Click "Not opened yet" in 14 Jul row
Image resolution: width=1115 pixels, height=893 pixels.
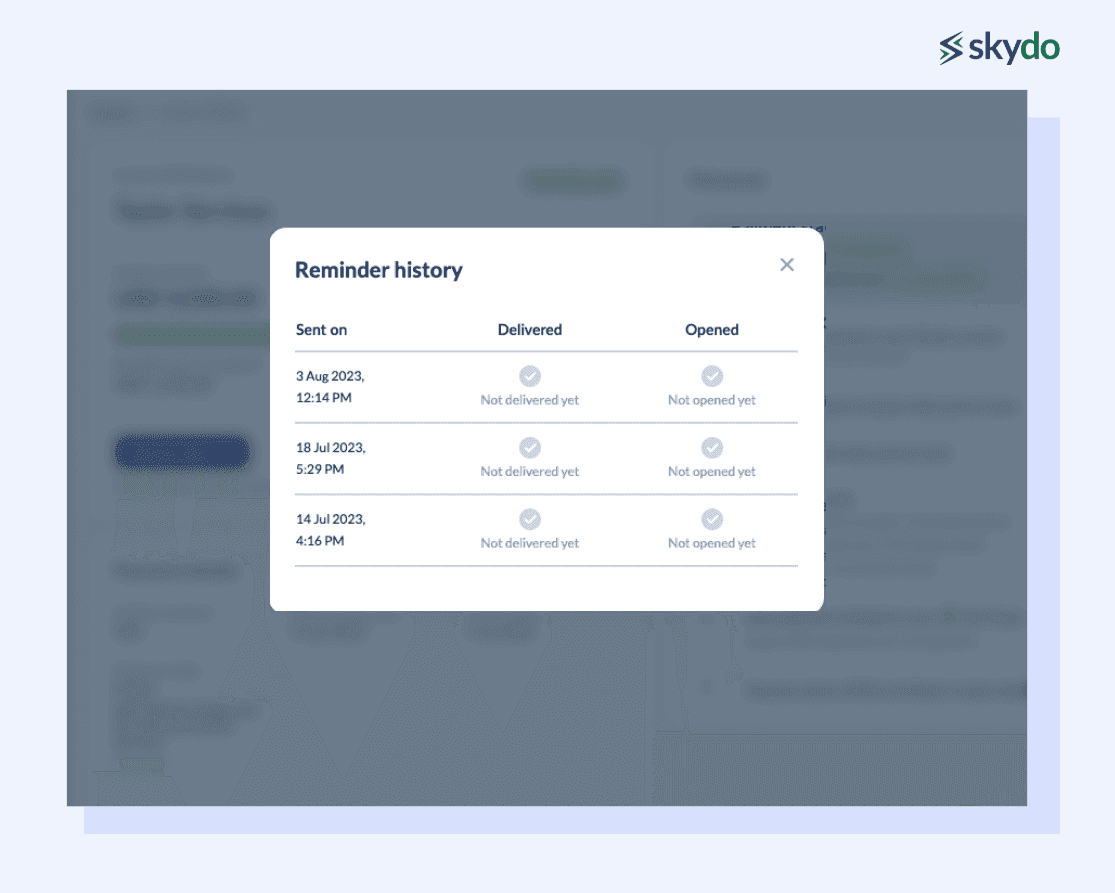712,544
